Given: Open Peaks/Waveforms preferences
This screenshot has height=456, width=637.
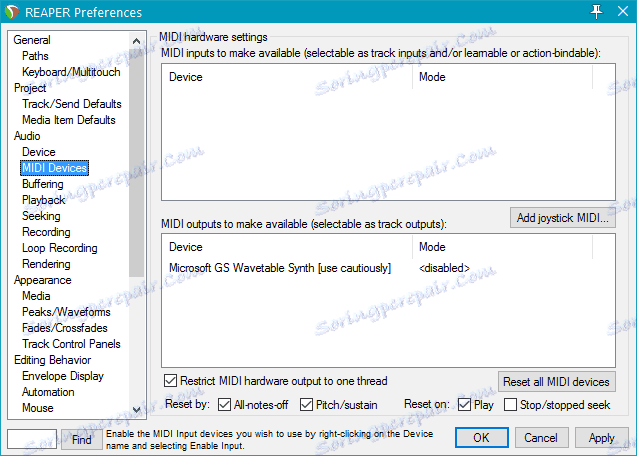Looking at the screenshot, I should [66, 312].
